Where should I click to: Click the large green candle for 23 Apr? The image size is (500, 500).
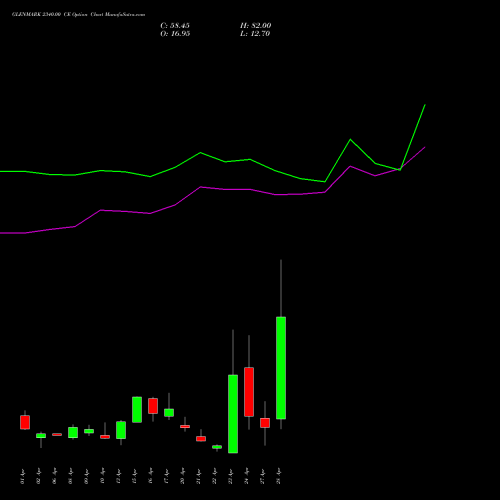coord(233,414)
